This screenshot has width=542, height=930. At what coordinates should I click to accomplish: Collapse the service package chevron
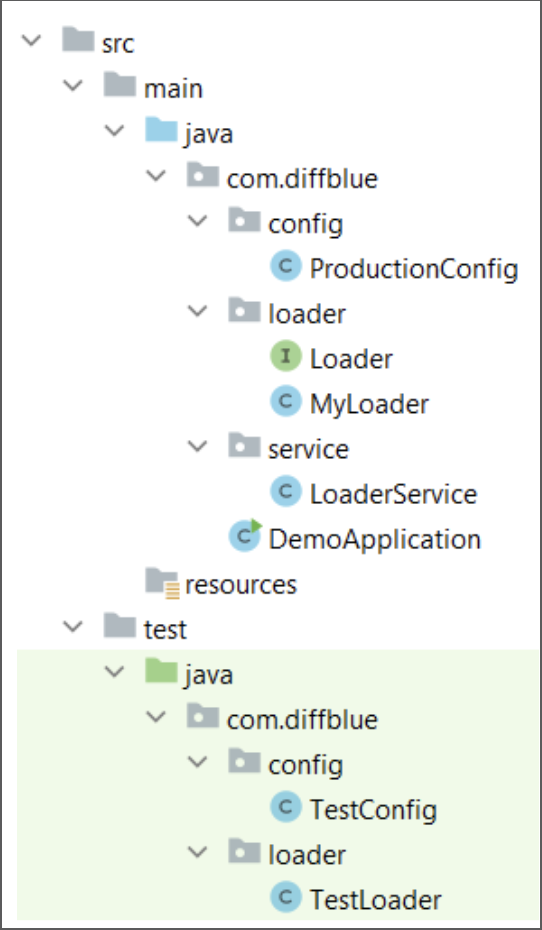point(197,447)
